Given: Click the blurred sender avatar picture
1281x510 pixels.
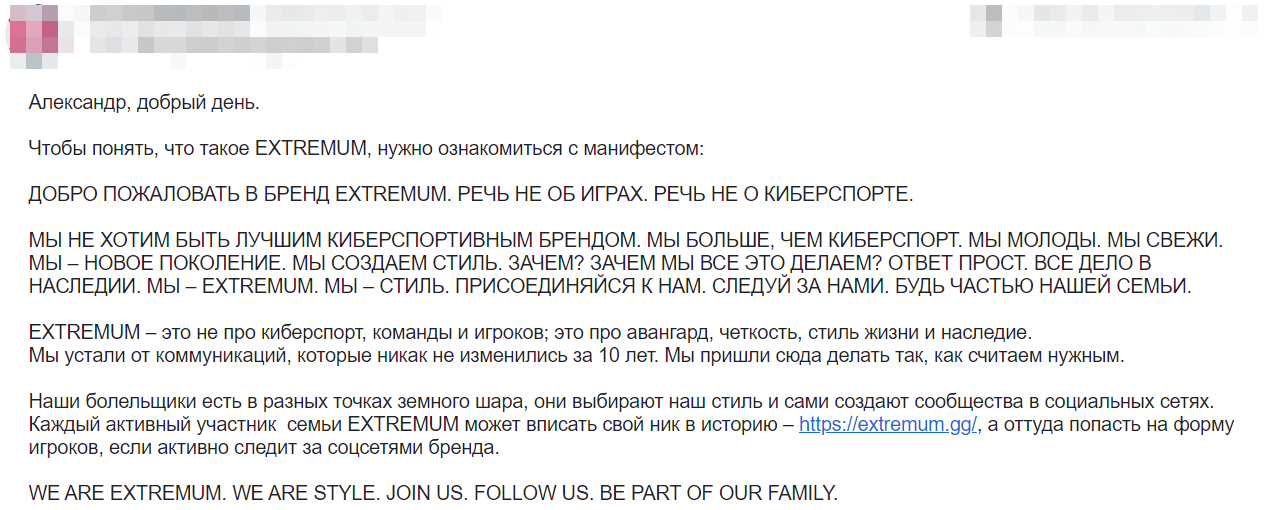Looking at the screenshot, I should (34, 34).
